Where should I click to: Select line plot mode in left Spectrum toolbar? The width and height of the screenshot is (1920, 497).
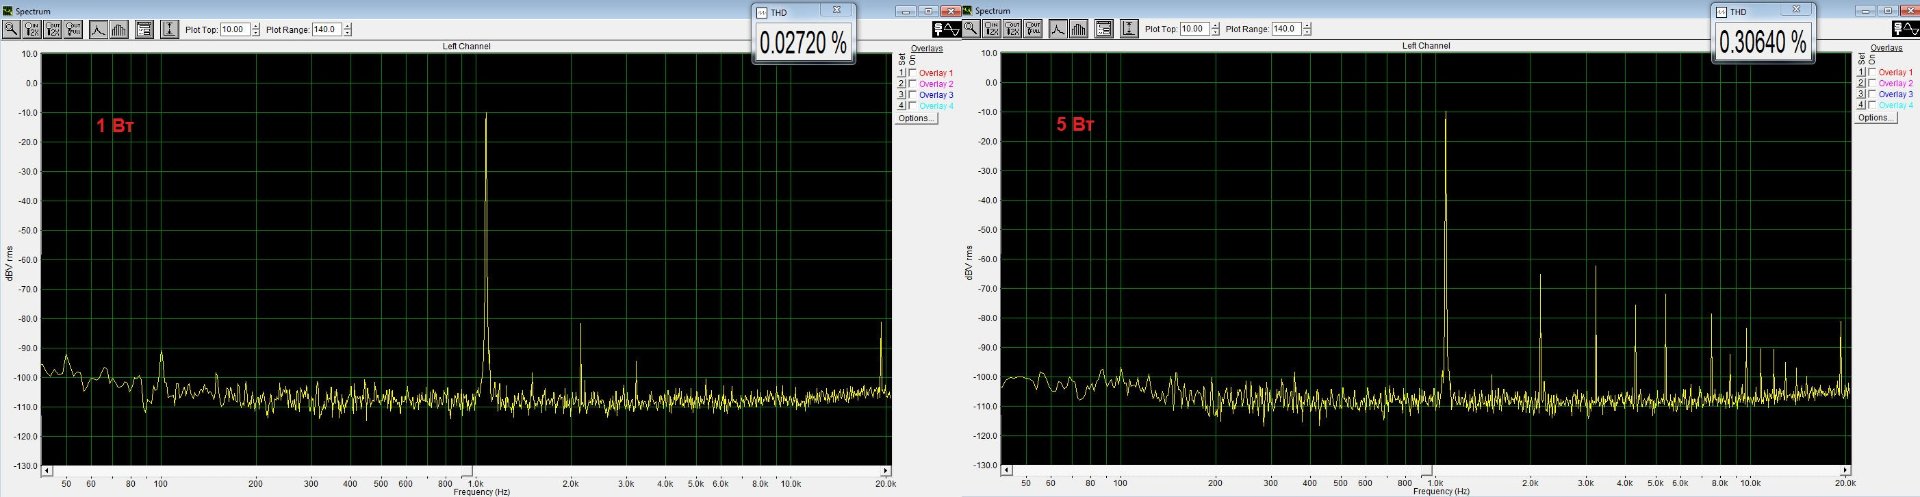[x=98, y=29]
